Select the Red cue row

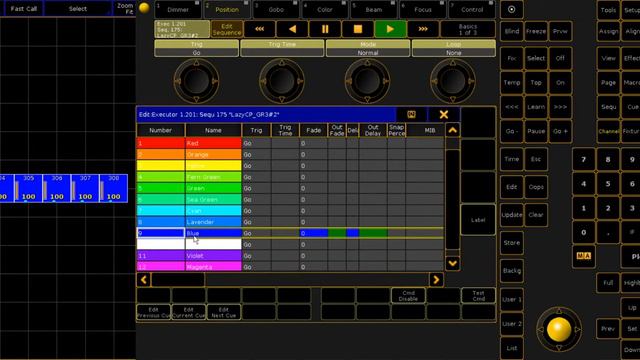point(290,143)
